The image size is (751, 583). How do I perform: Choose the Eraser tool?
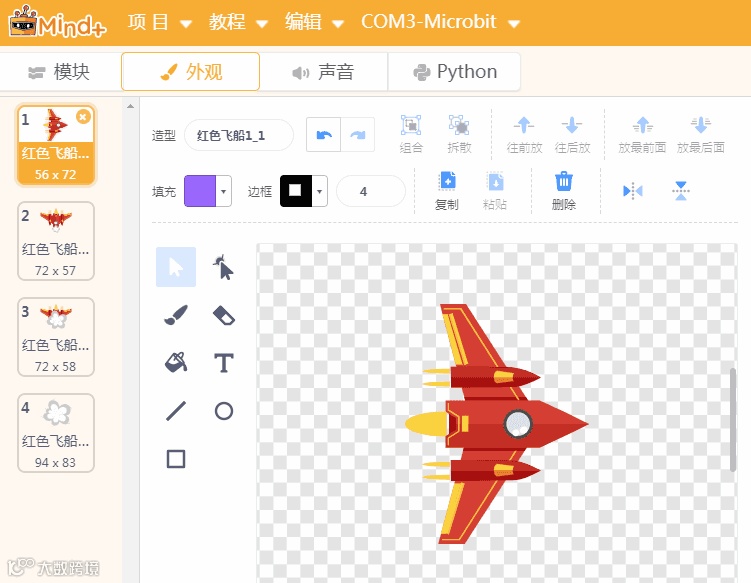pos(224,315)
